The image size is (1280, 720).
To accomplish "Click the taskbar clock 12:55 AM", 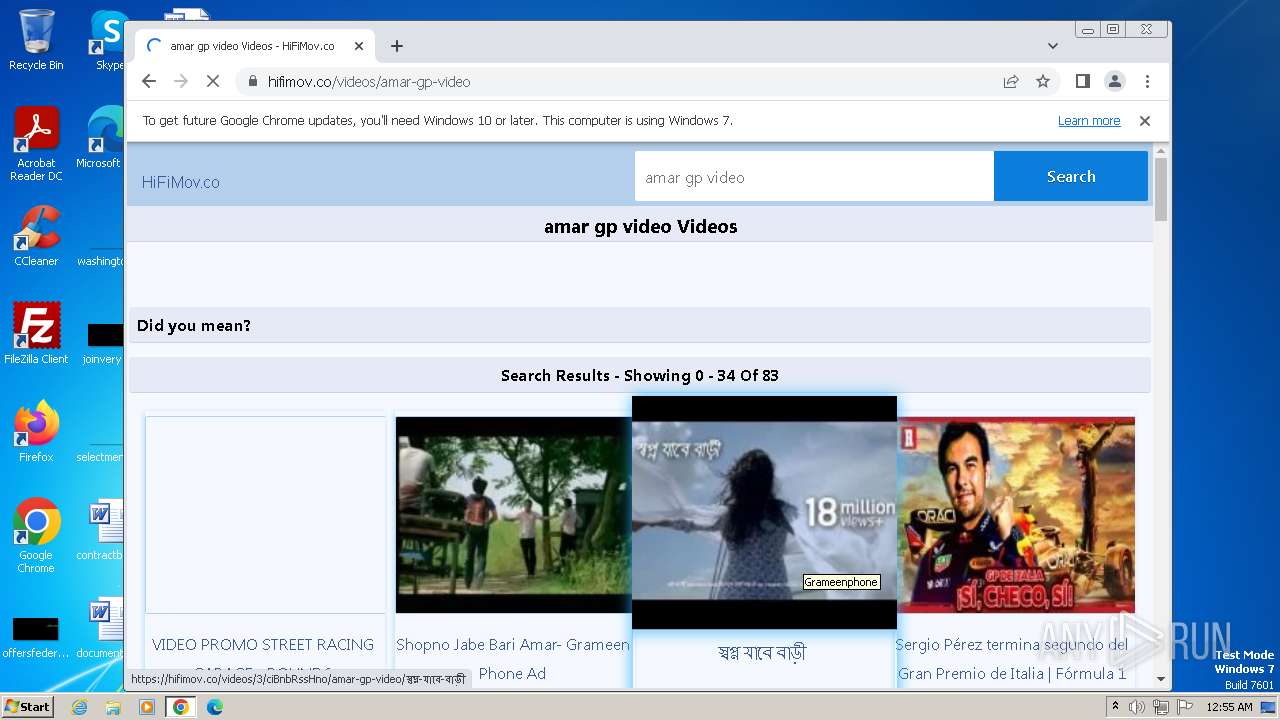I will coord(1229,707).
